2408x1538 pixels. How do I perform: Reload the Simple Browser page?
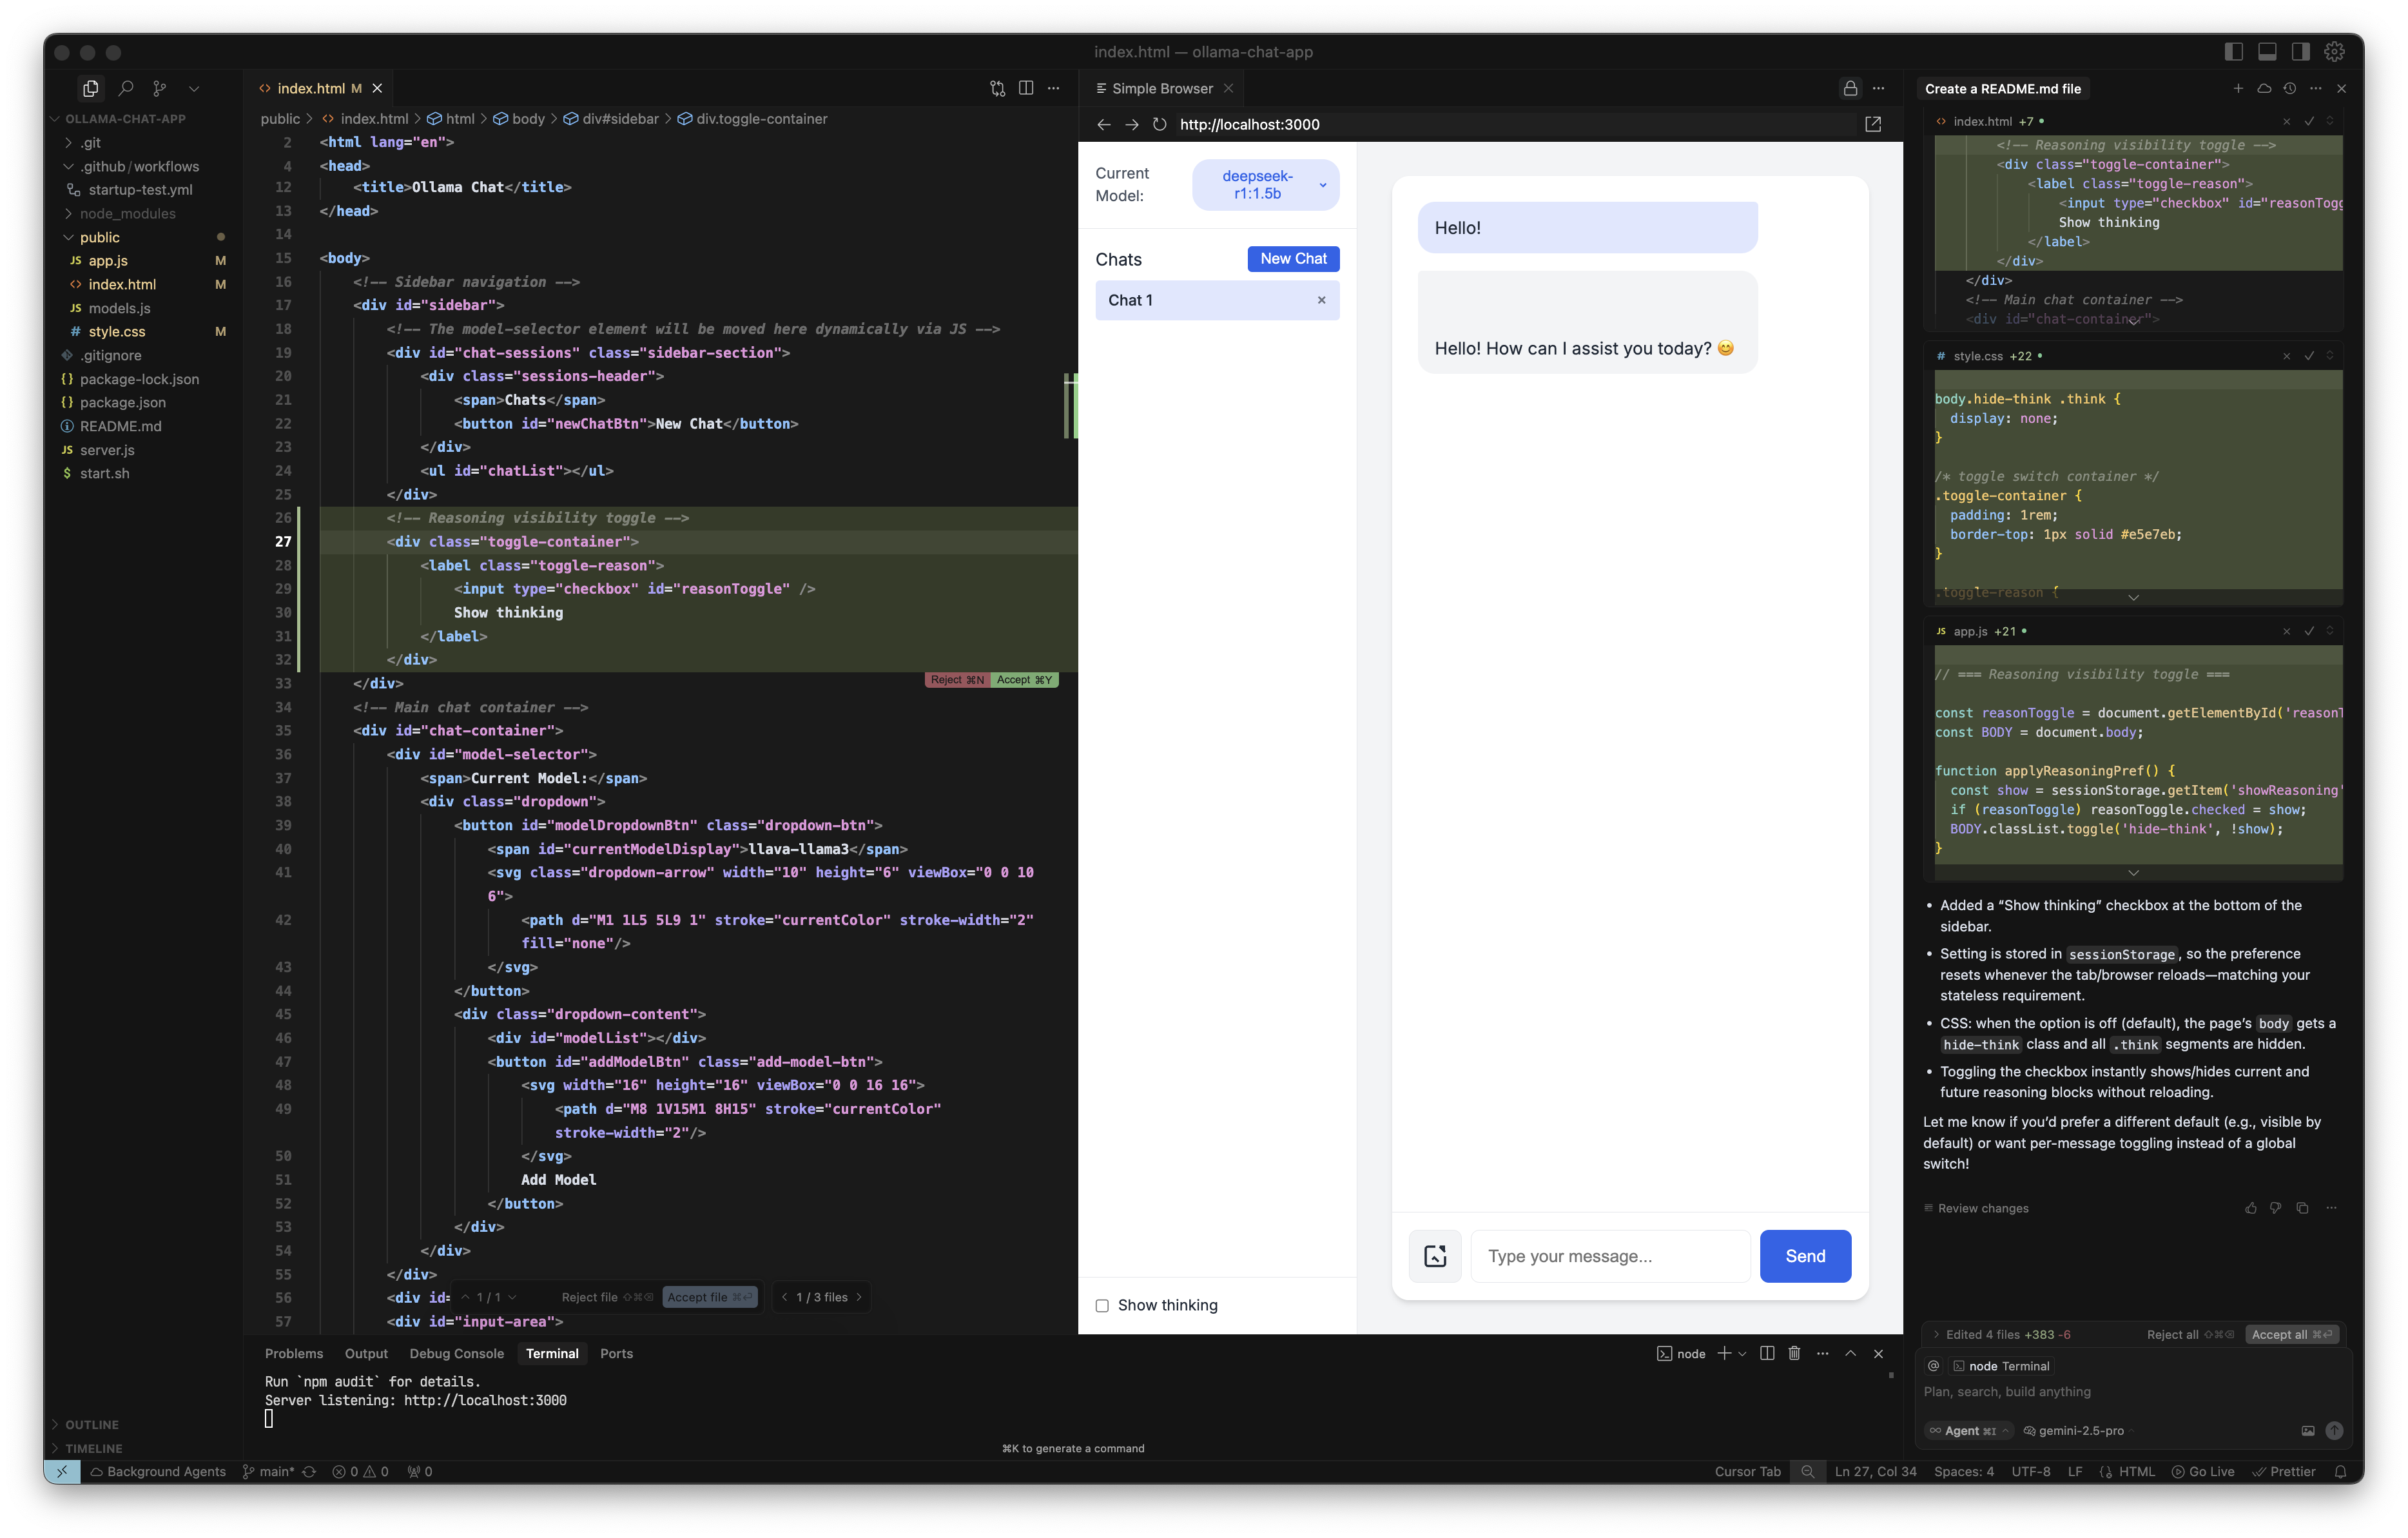click(x=1159, y=124)
